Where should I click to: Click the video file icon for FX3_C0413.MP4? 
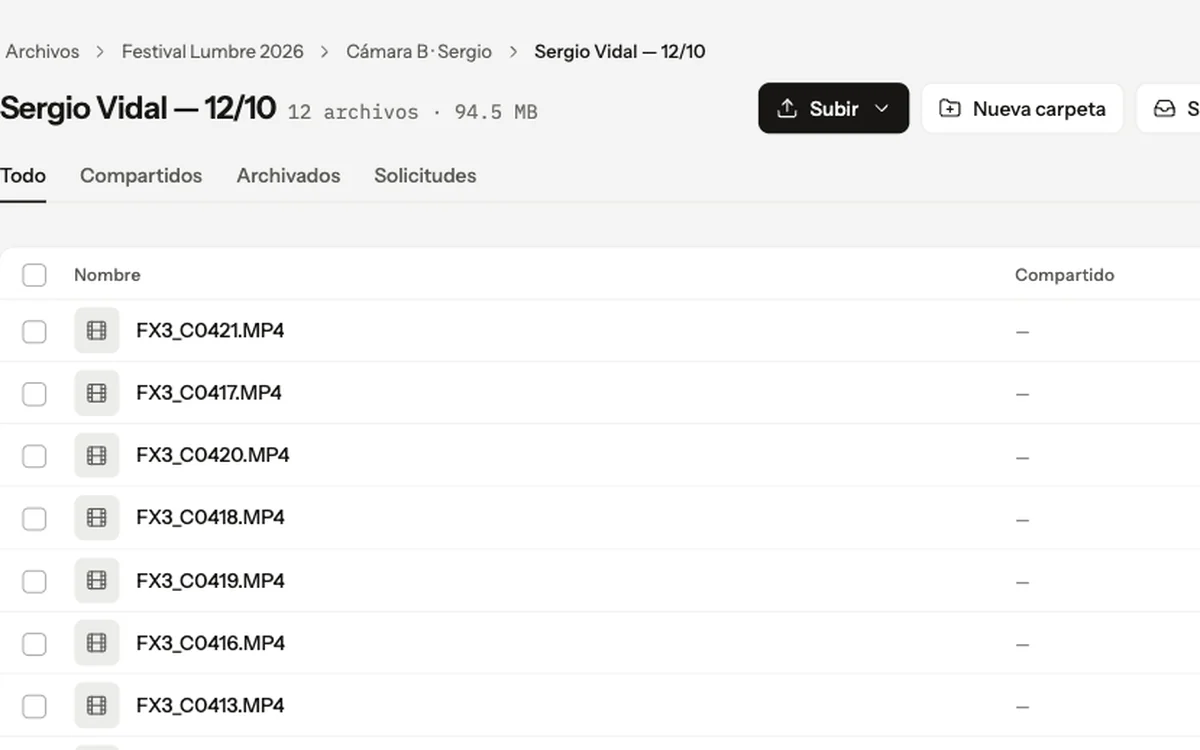coord(97,706)
